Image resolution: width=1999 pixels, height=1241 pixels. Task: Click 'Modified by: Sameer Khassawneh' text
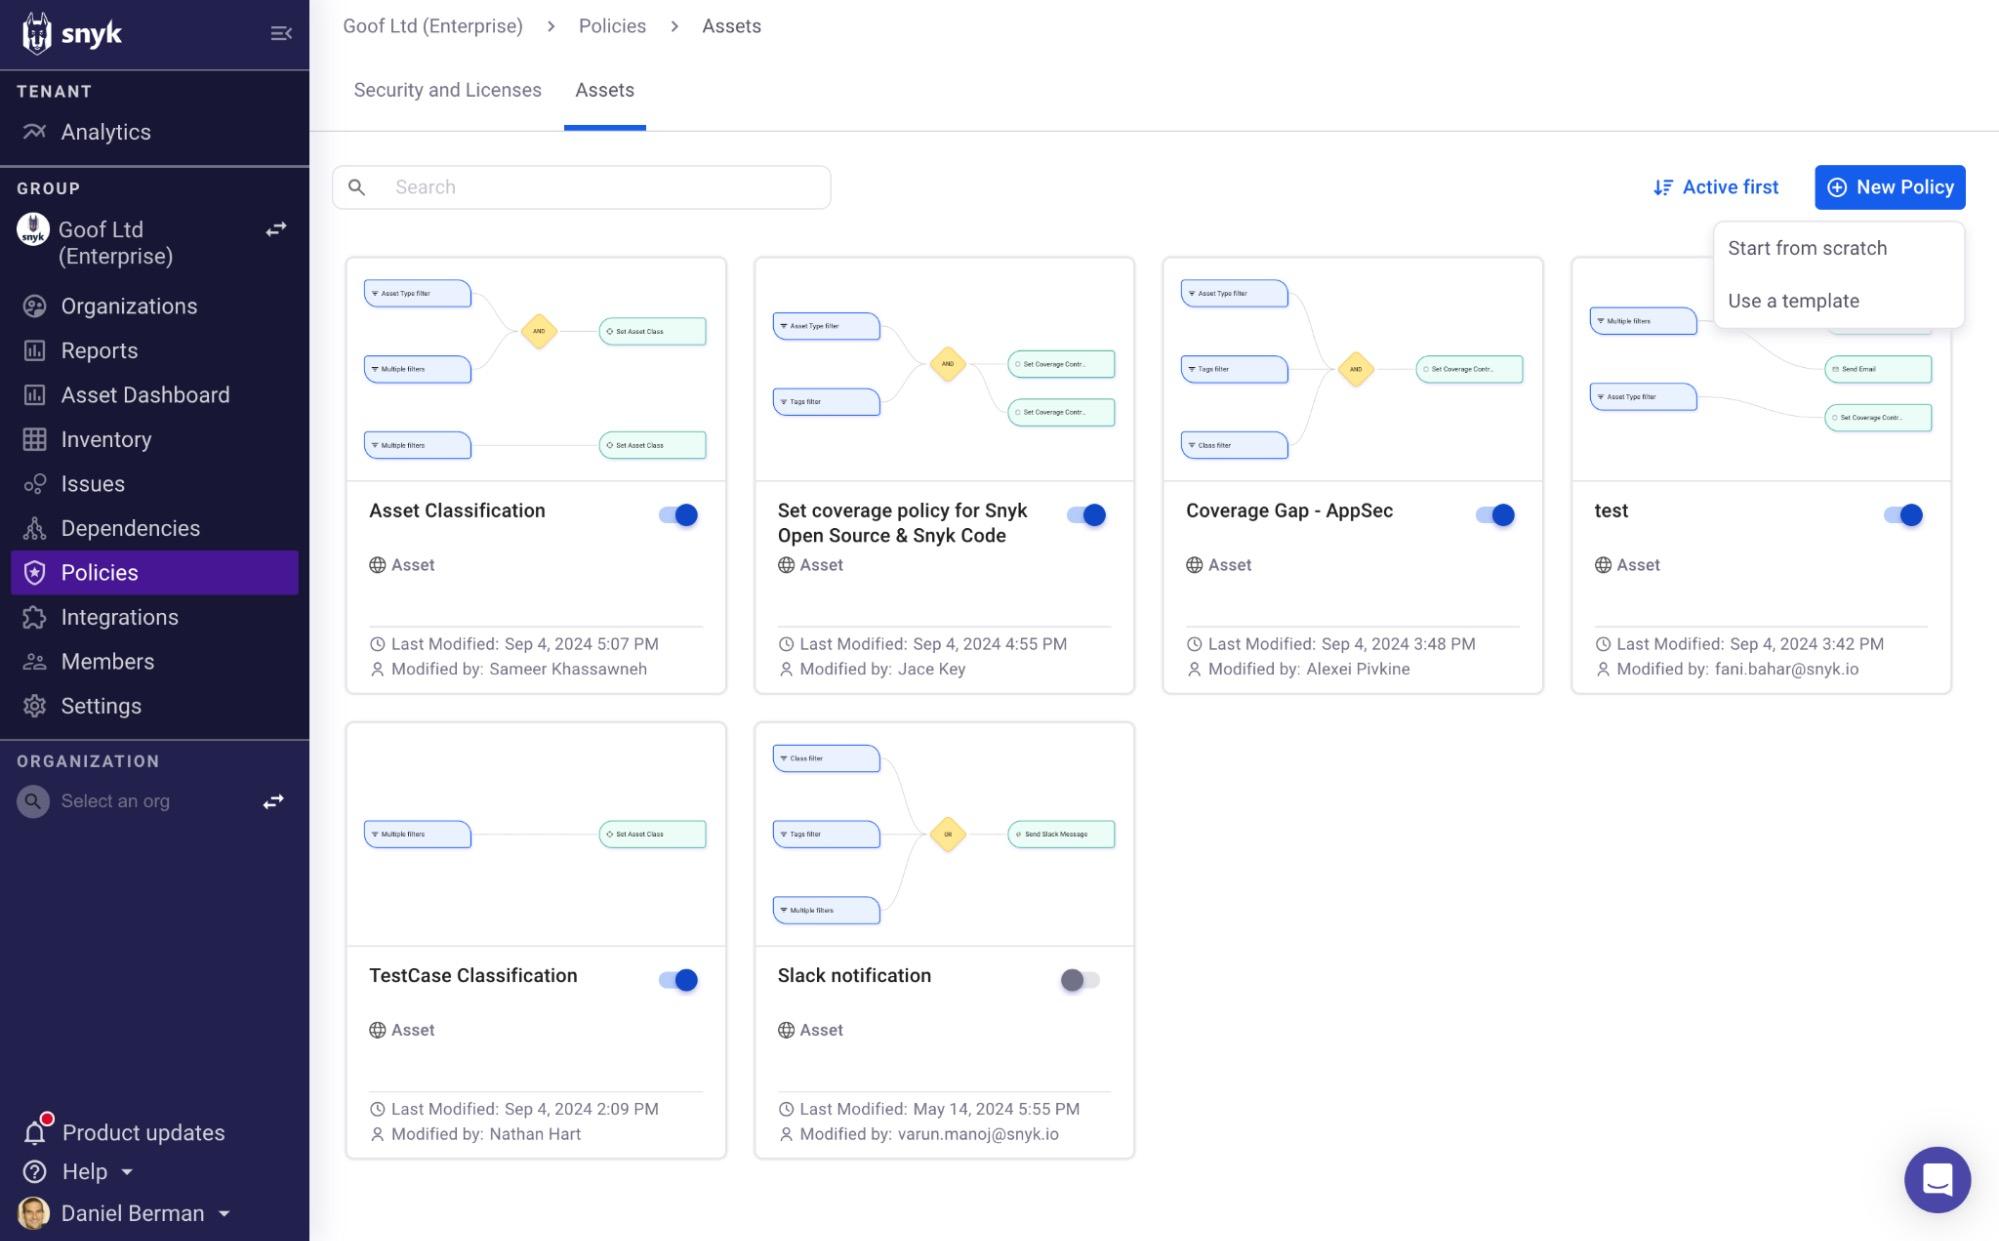(518, 669)
